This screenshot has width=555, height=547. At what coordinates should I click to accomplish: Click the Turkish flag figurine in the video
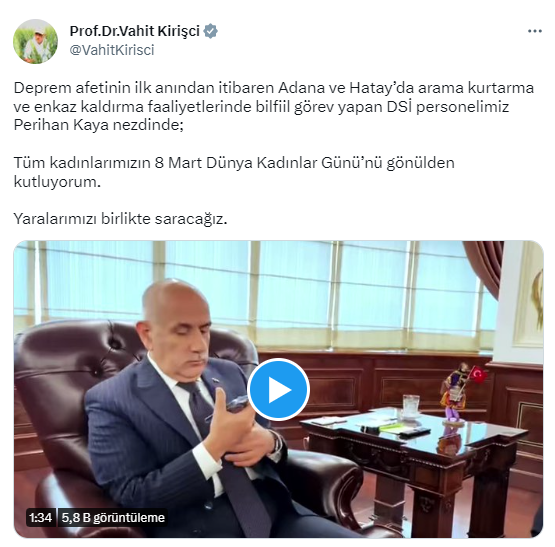(x=460, y=393)
